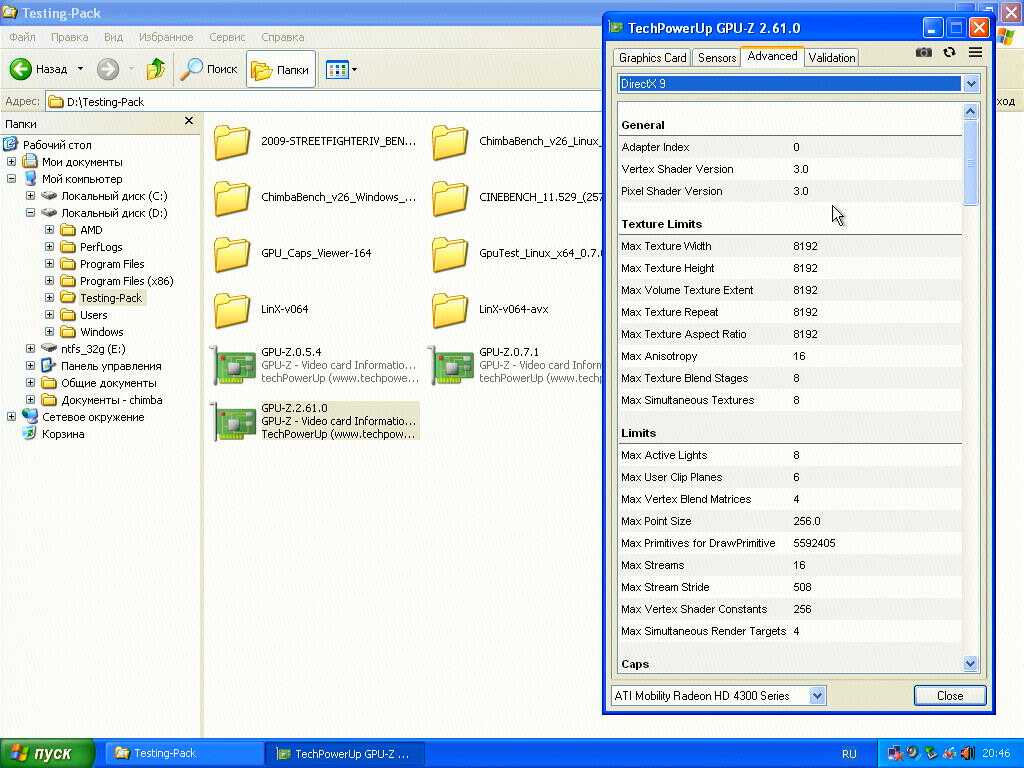Expand the ntfs_32g (E:) node
Screen dimensions: 1024x768
[30, 349]
